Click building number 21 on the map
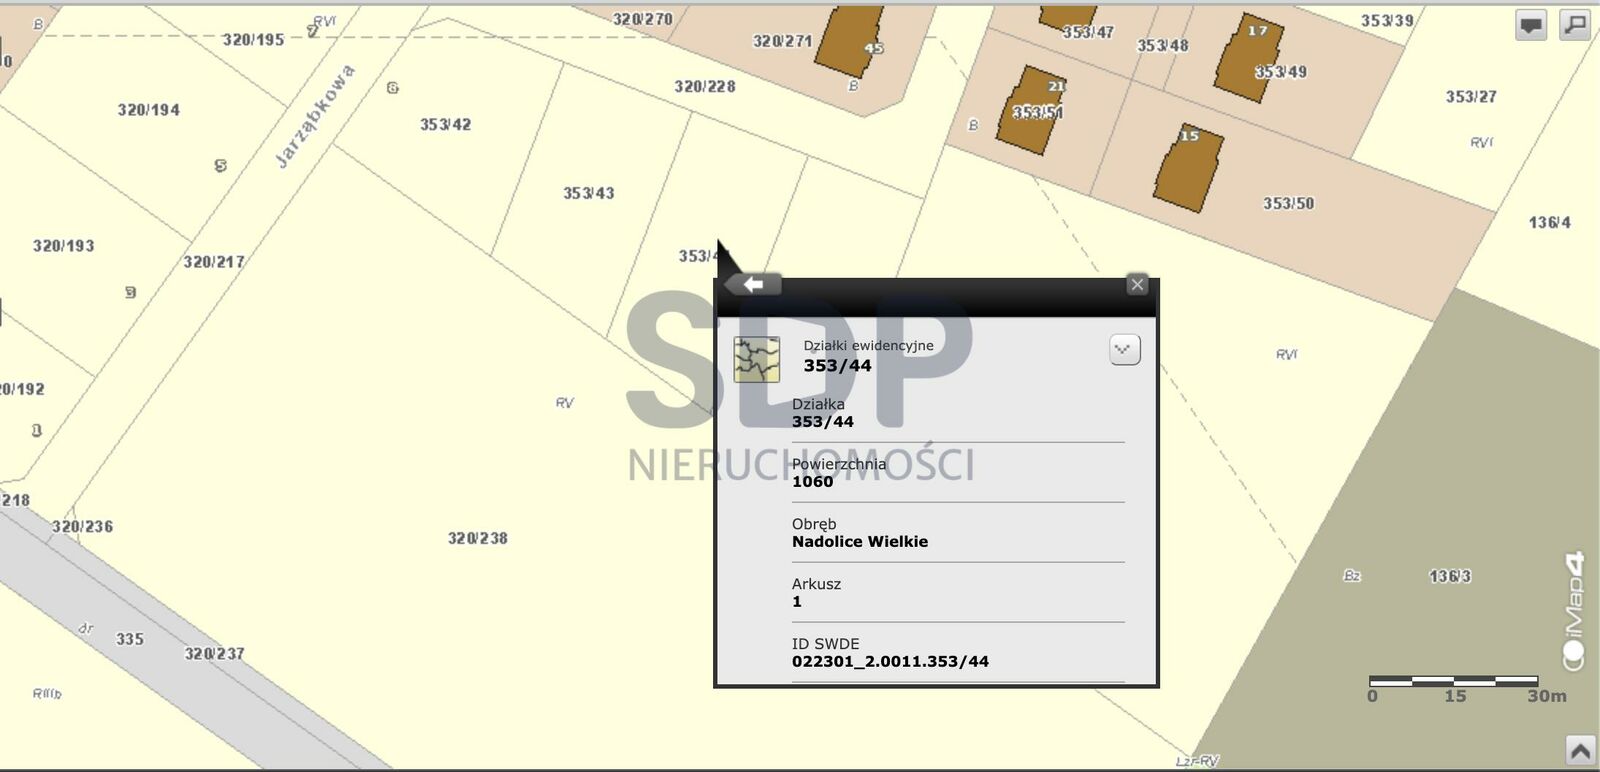1600x772 pixels. 1056,87
